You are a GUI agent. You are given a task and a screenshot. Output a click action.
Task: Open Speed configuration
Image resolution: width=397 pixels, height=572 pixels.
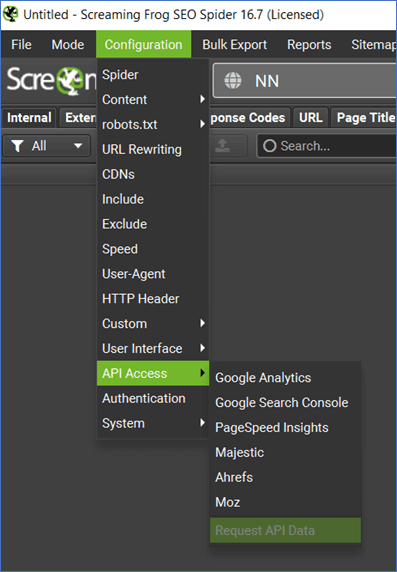(x=153, y=249)
